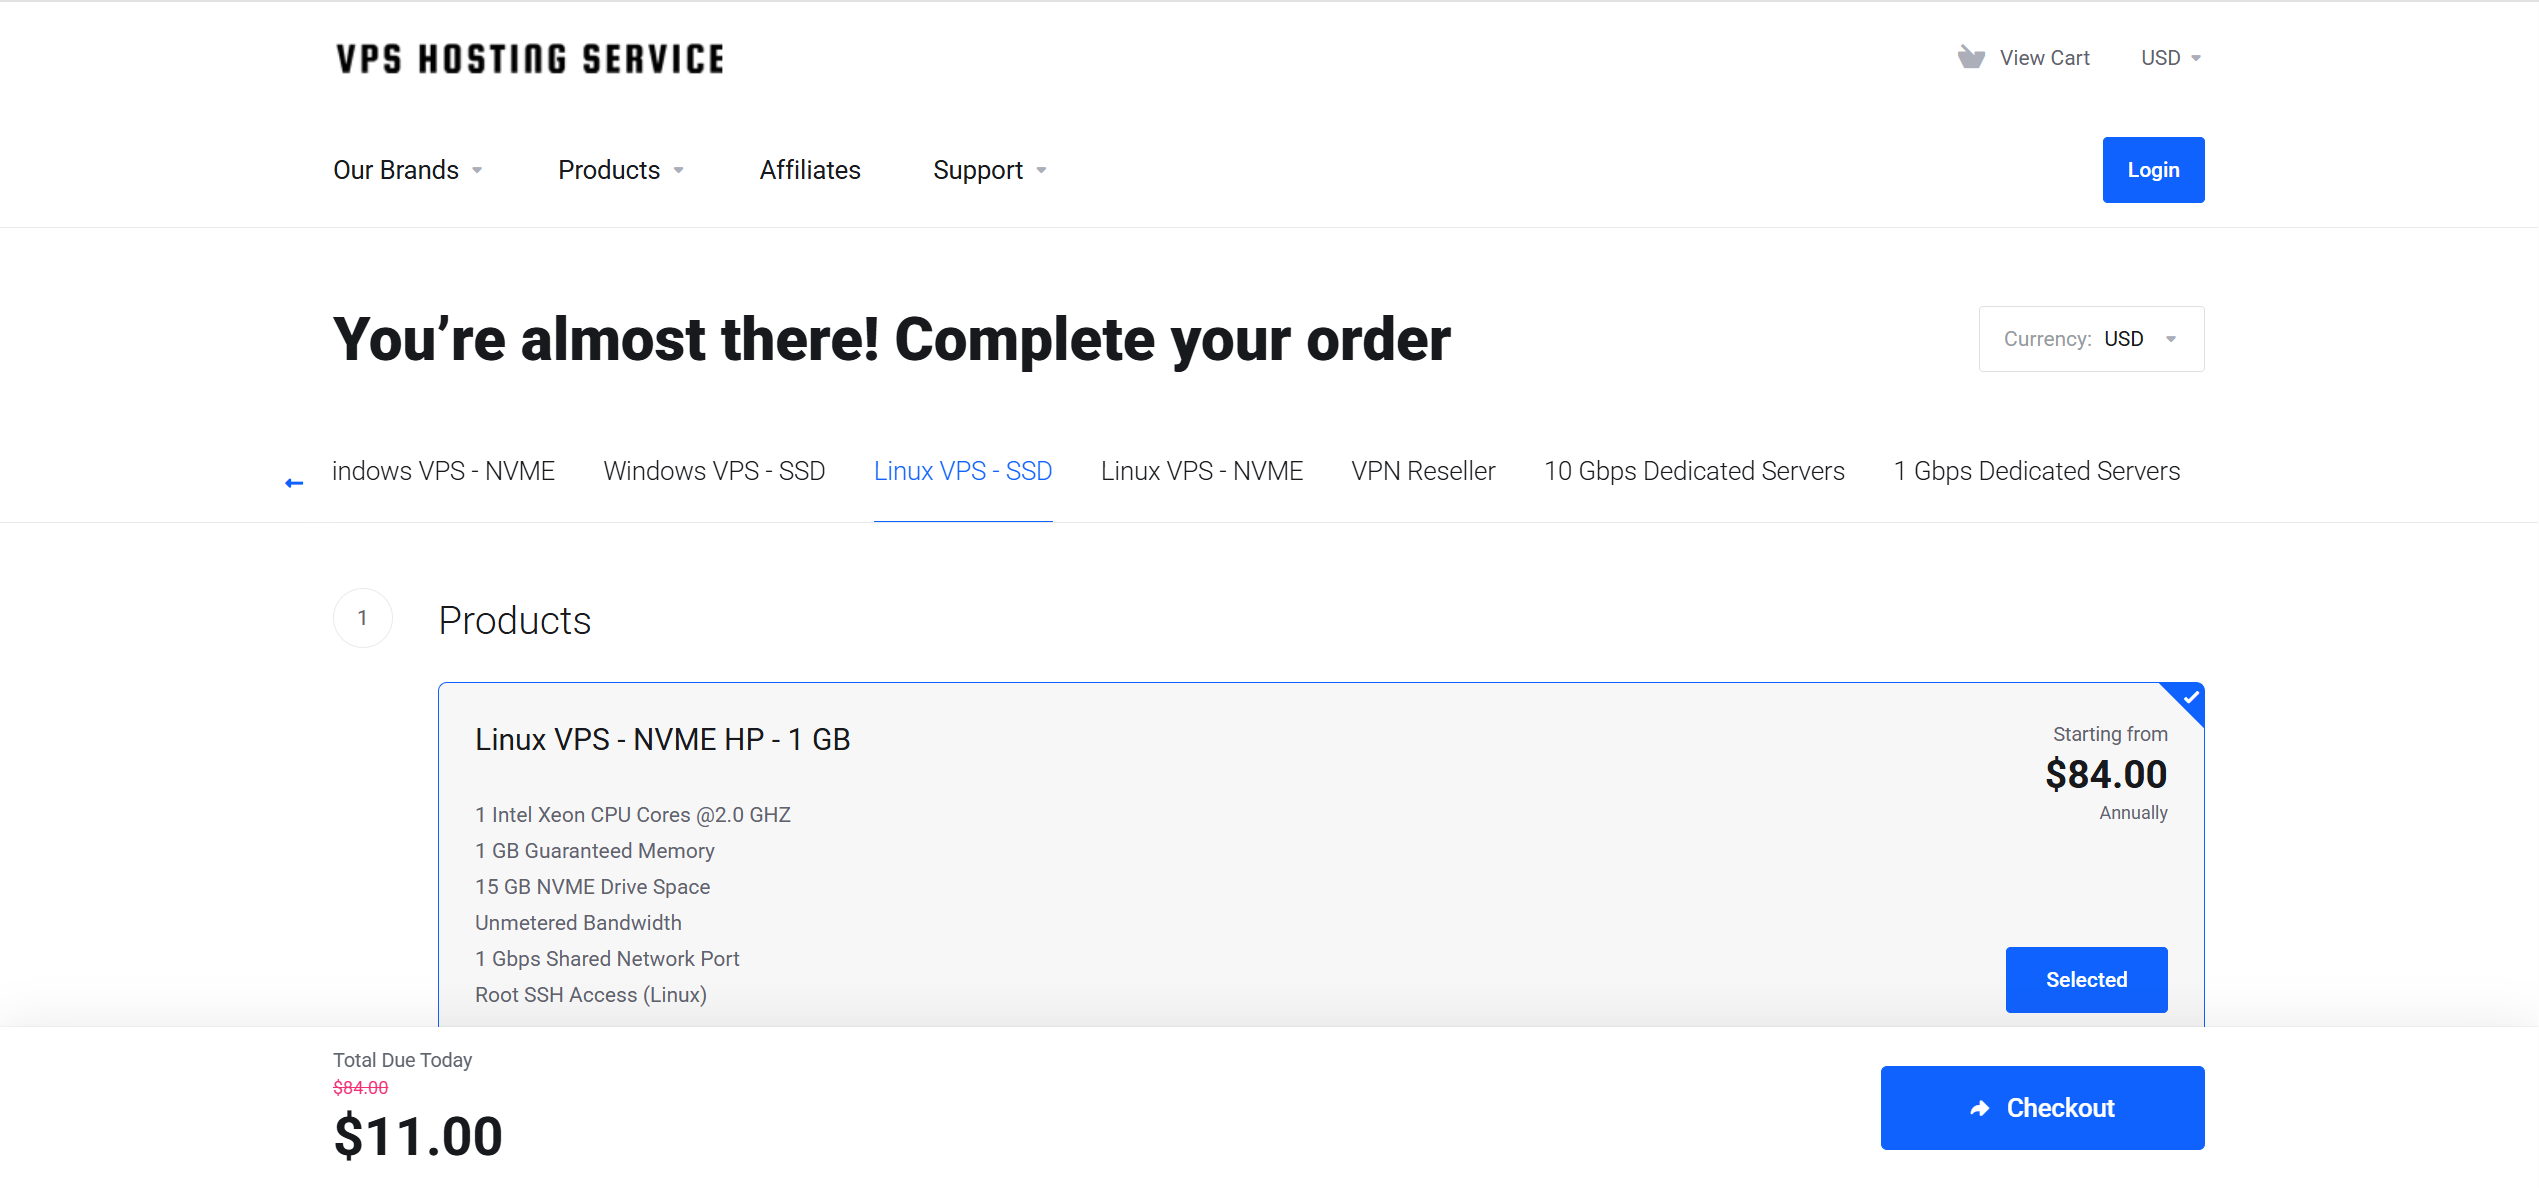2539x1188 pixels.
Task: Click the step 1 circle beside Products
Action: tap(363, 618)
